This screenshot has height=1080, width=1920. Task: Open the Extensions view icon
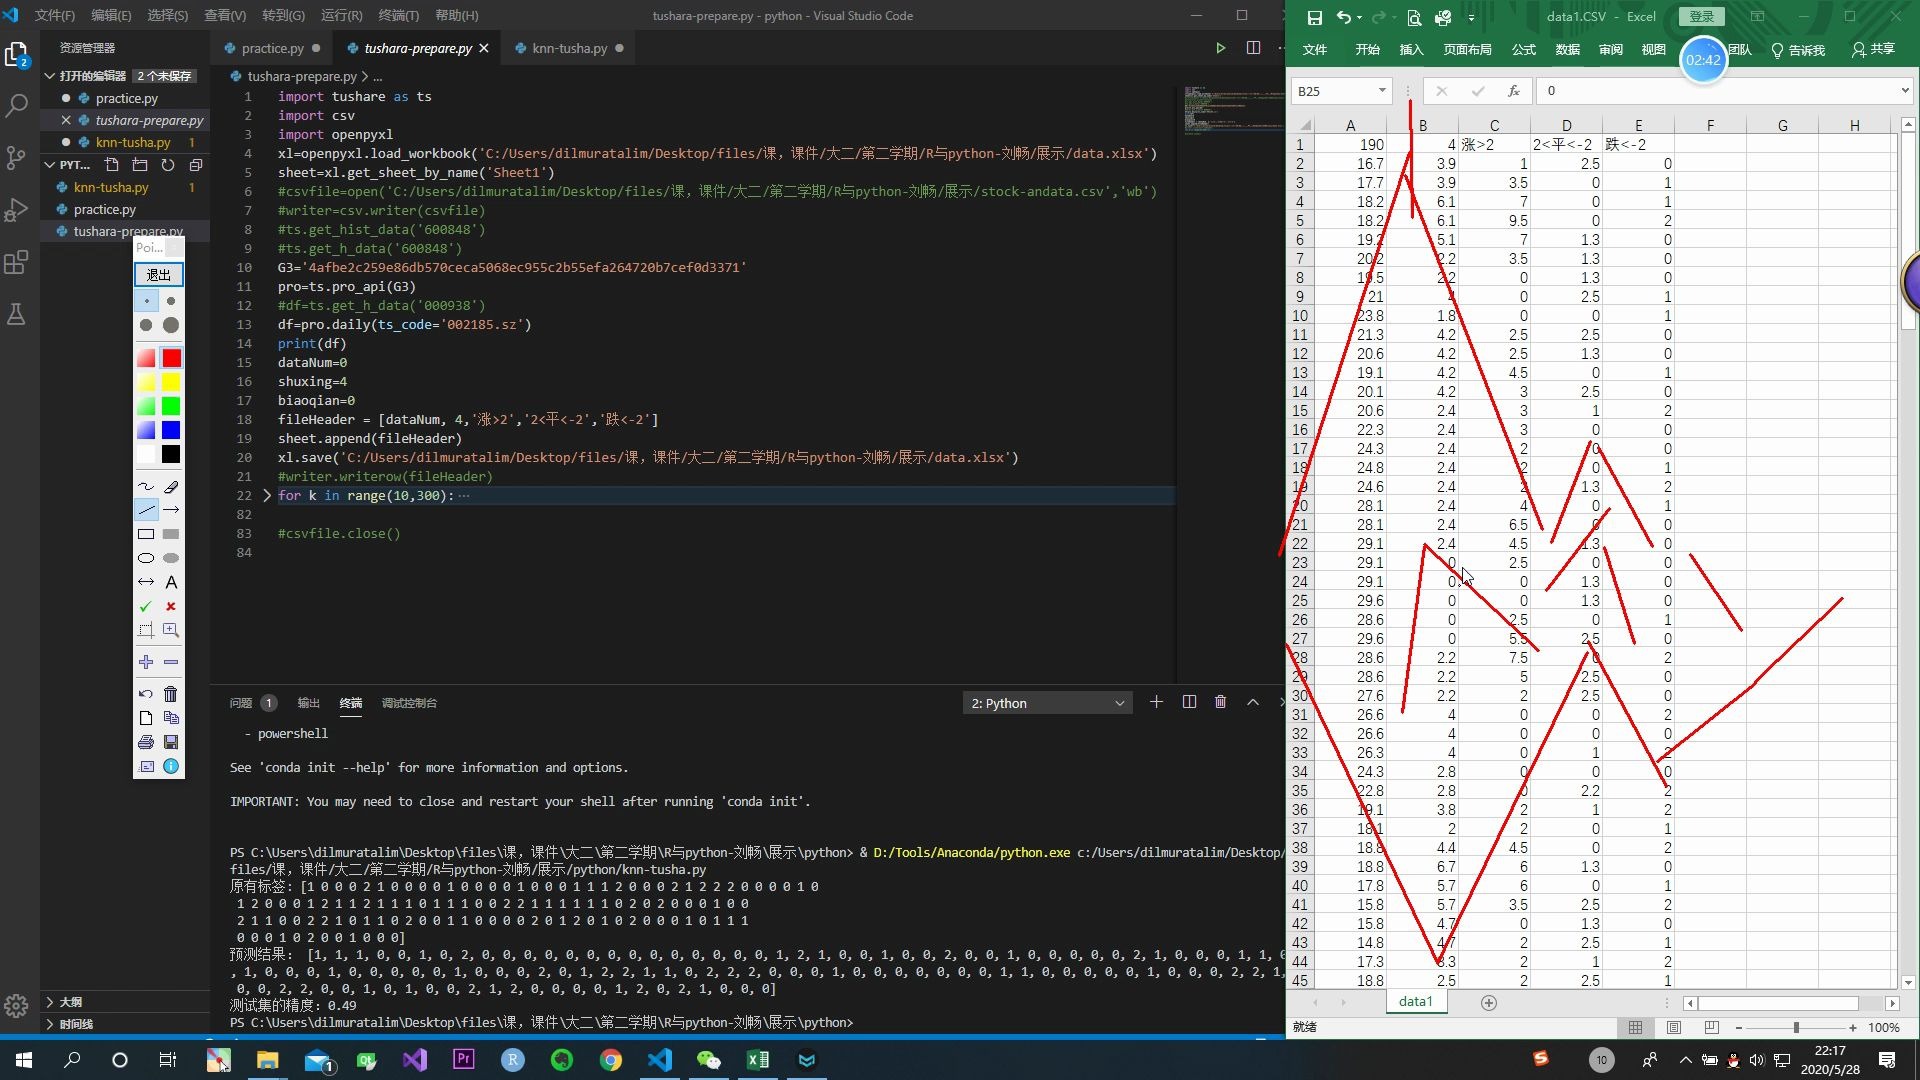16,263
